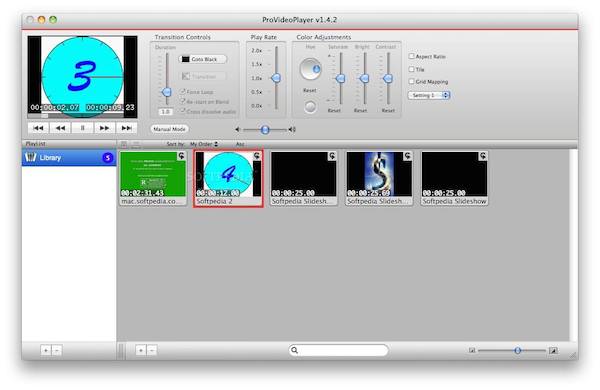
Task: Click the round button below Hue Reset
Action: pos(310,107)
